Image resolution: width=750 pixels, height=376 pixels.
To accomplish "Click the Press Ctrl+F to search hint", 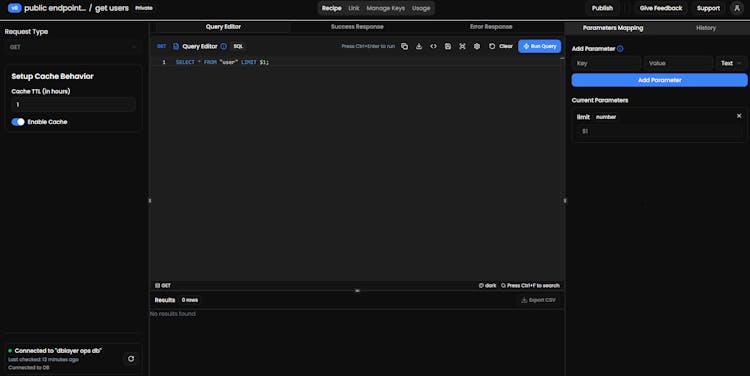I will 530,286.
